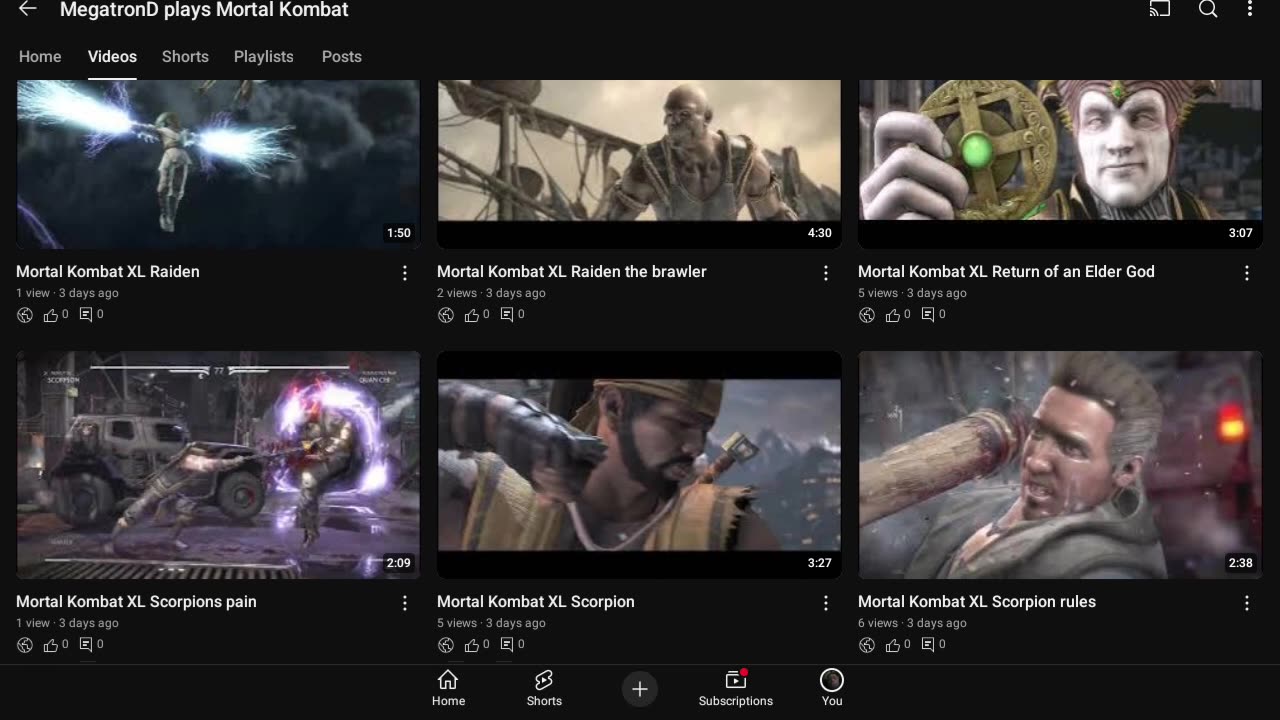Click the title Mortal Kombat XL Raiden the brawler
This screenshot has width=1280, height=720.
click(x=572, y=272)
